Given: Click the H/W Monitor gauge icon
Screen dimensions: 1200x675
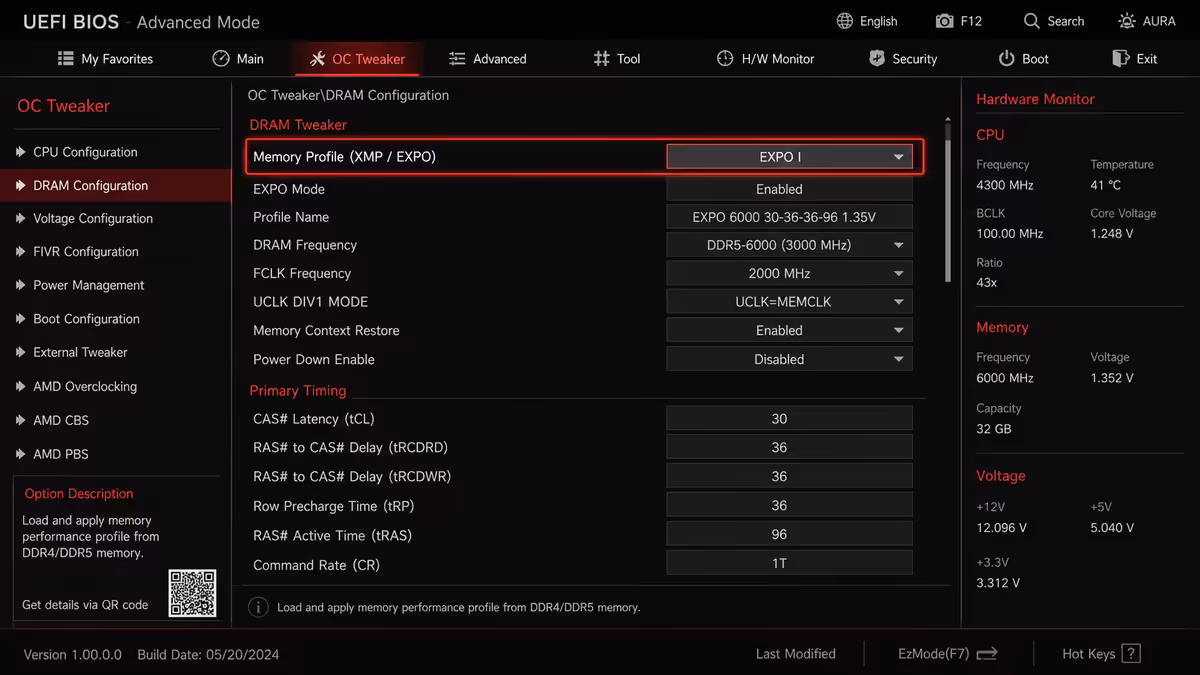Looking at the screenshot, I should pyautogui.click(x=725, y=59).
